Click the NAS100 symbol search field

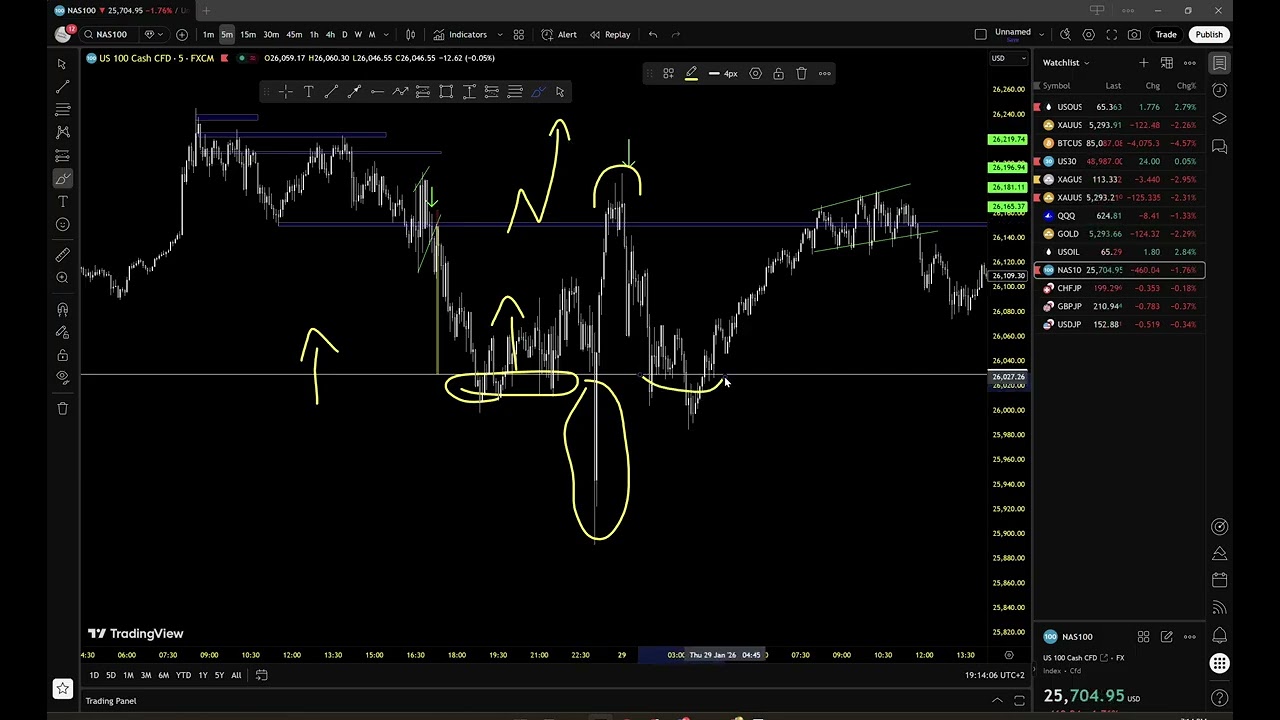coord(111,34)
